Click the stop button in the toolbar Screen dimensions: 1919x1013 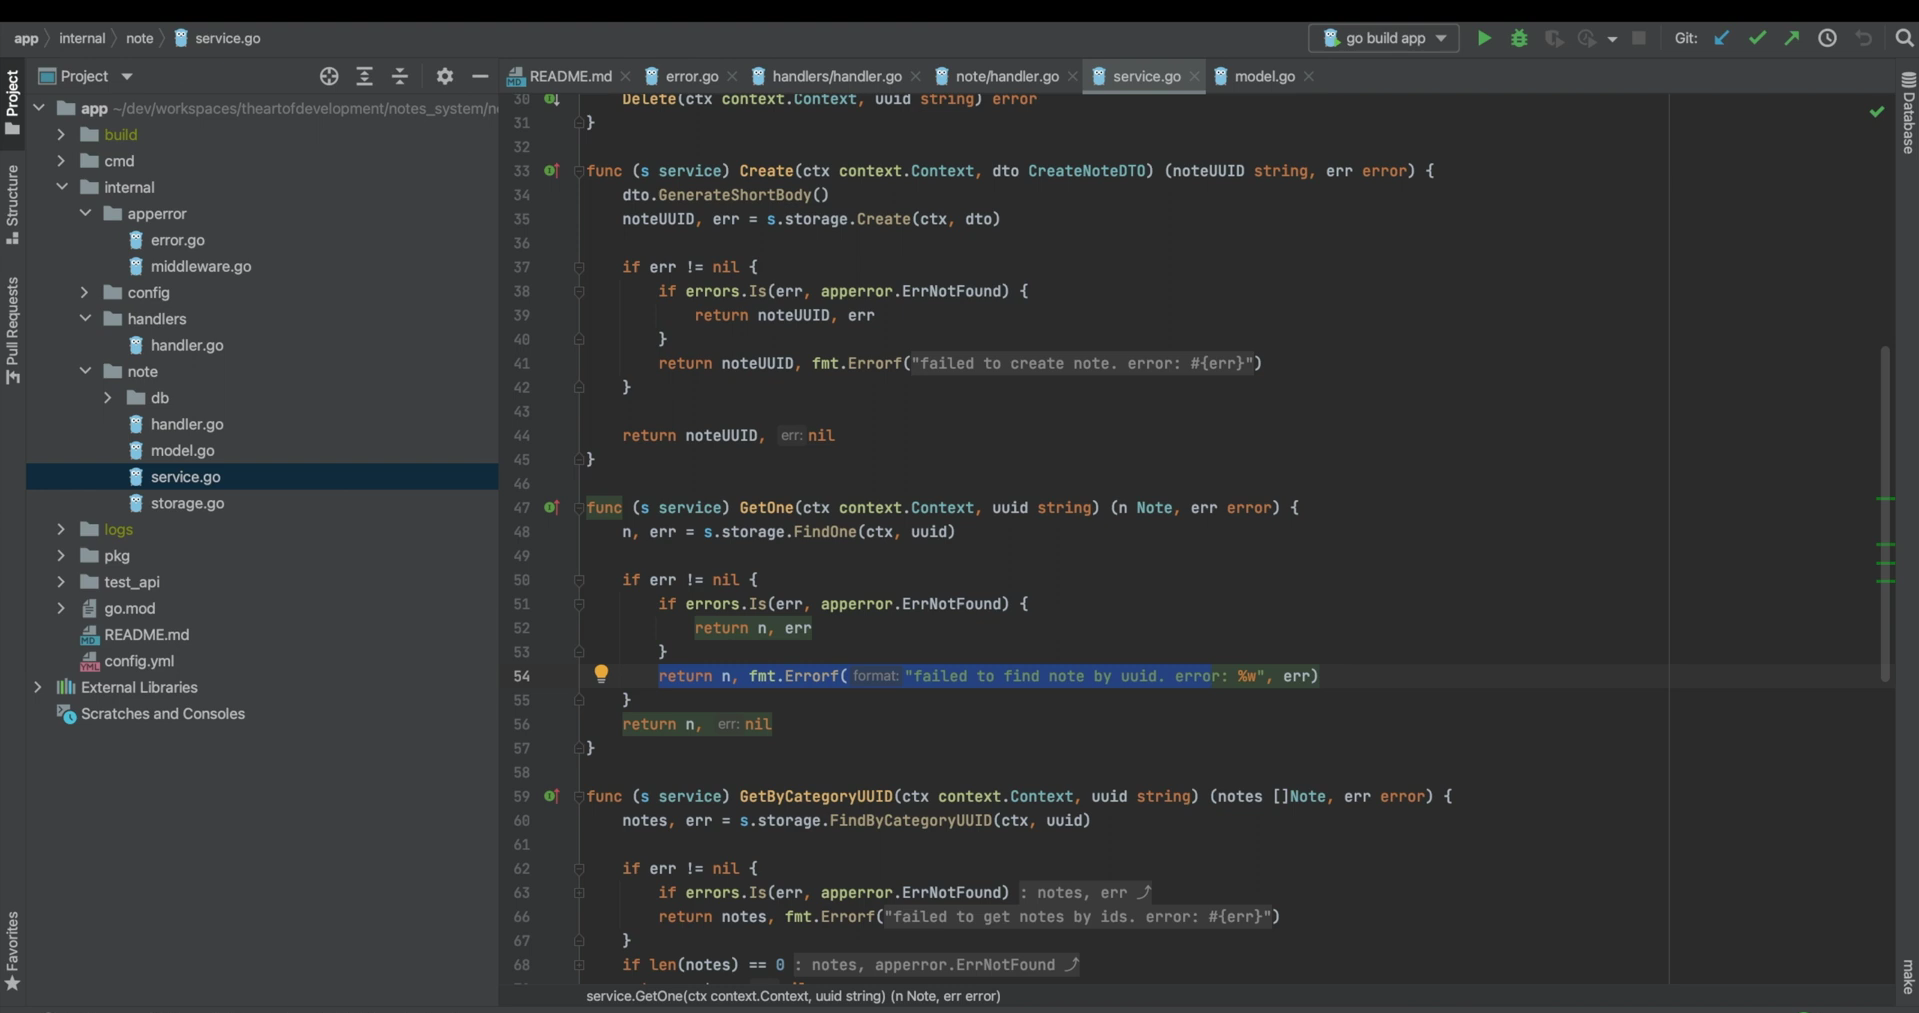pos(1638,38)
